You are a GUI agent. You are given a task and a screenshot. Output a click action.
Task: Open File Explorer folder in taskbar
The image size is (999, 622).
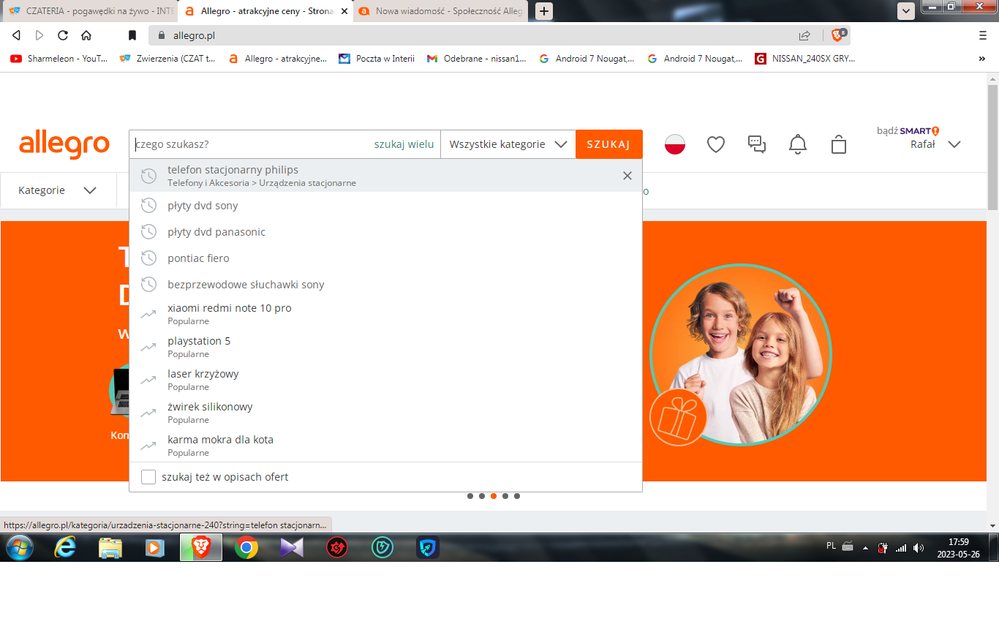pyautogui.click(x=110, y=547)
